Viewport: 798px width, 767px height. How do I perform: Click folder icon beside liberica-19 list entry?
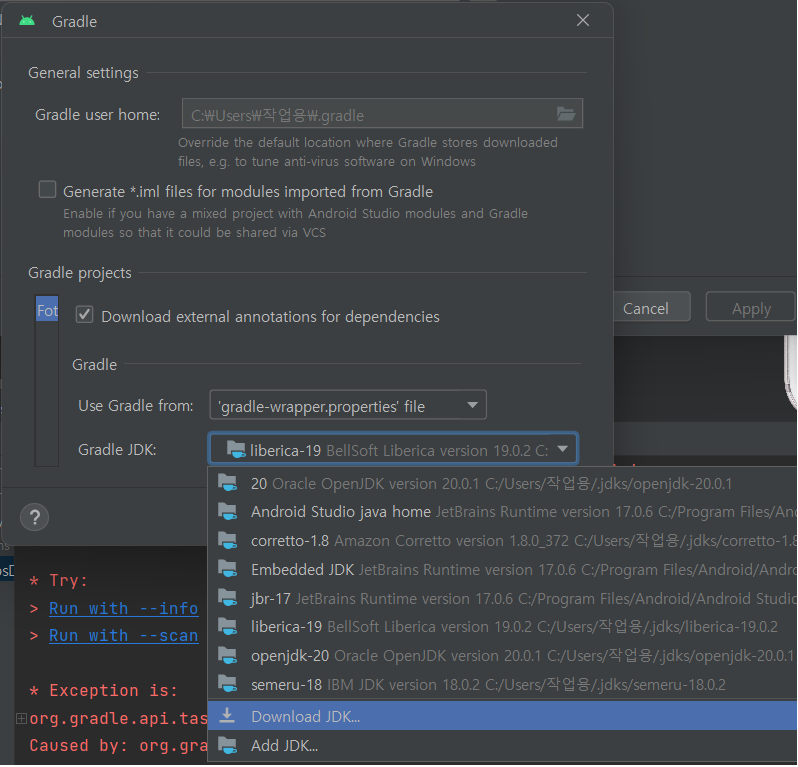click(227, 627)
